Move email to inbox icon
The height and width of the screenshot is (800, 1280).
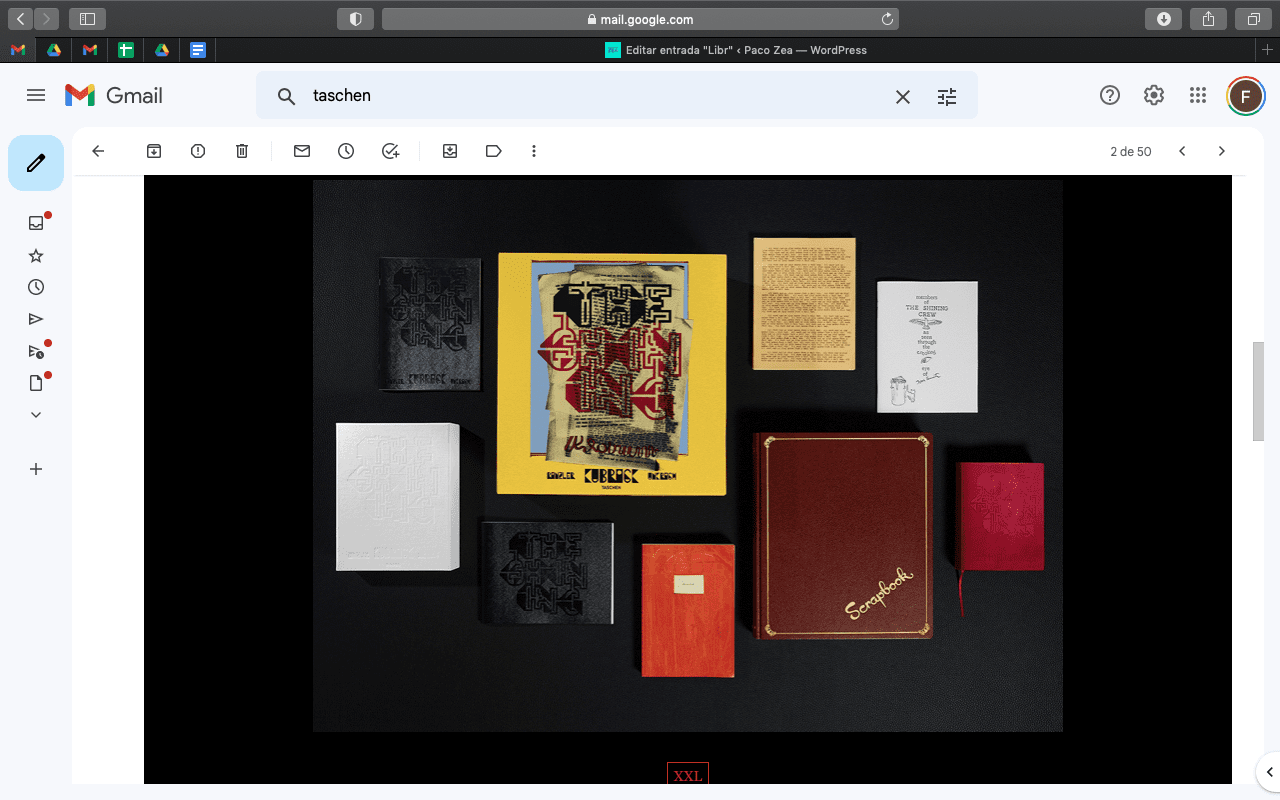click(x=450, y=151)
